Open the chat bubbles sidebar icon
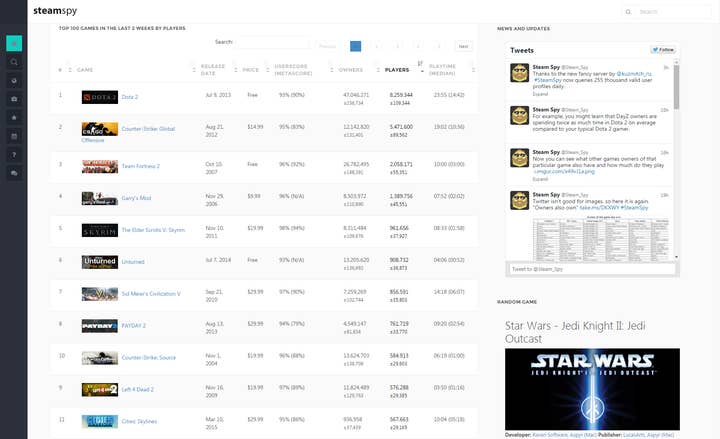 14,173
